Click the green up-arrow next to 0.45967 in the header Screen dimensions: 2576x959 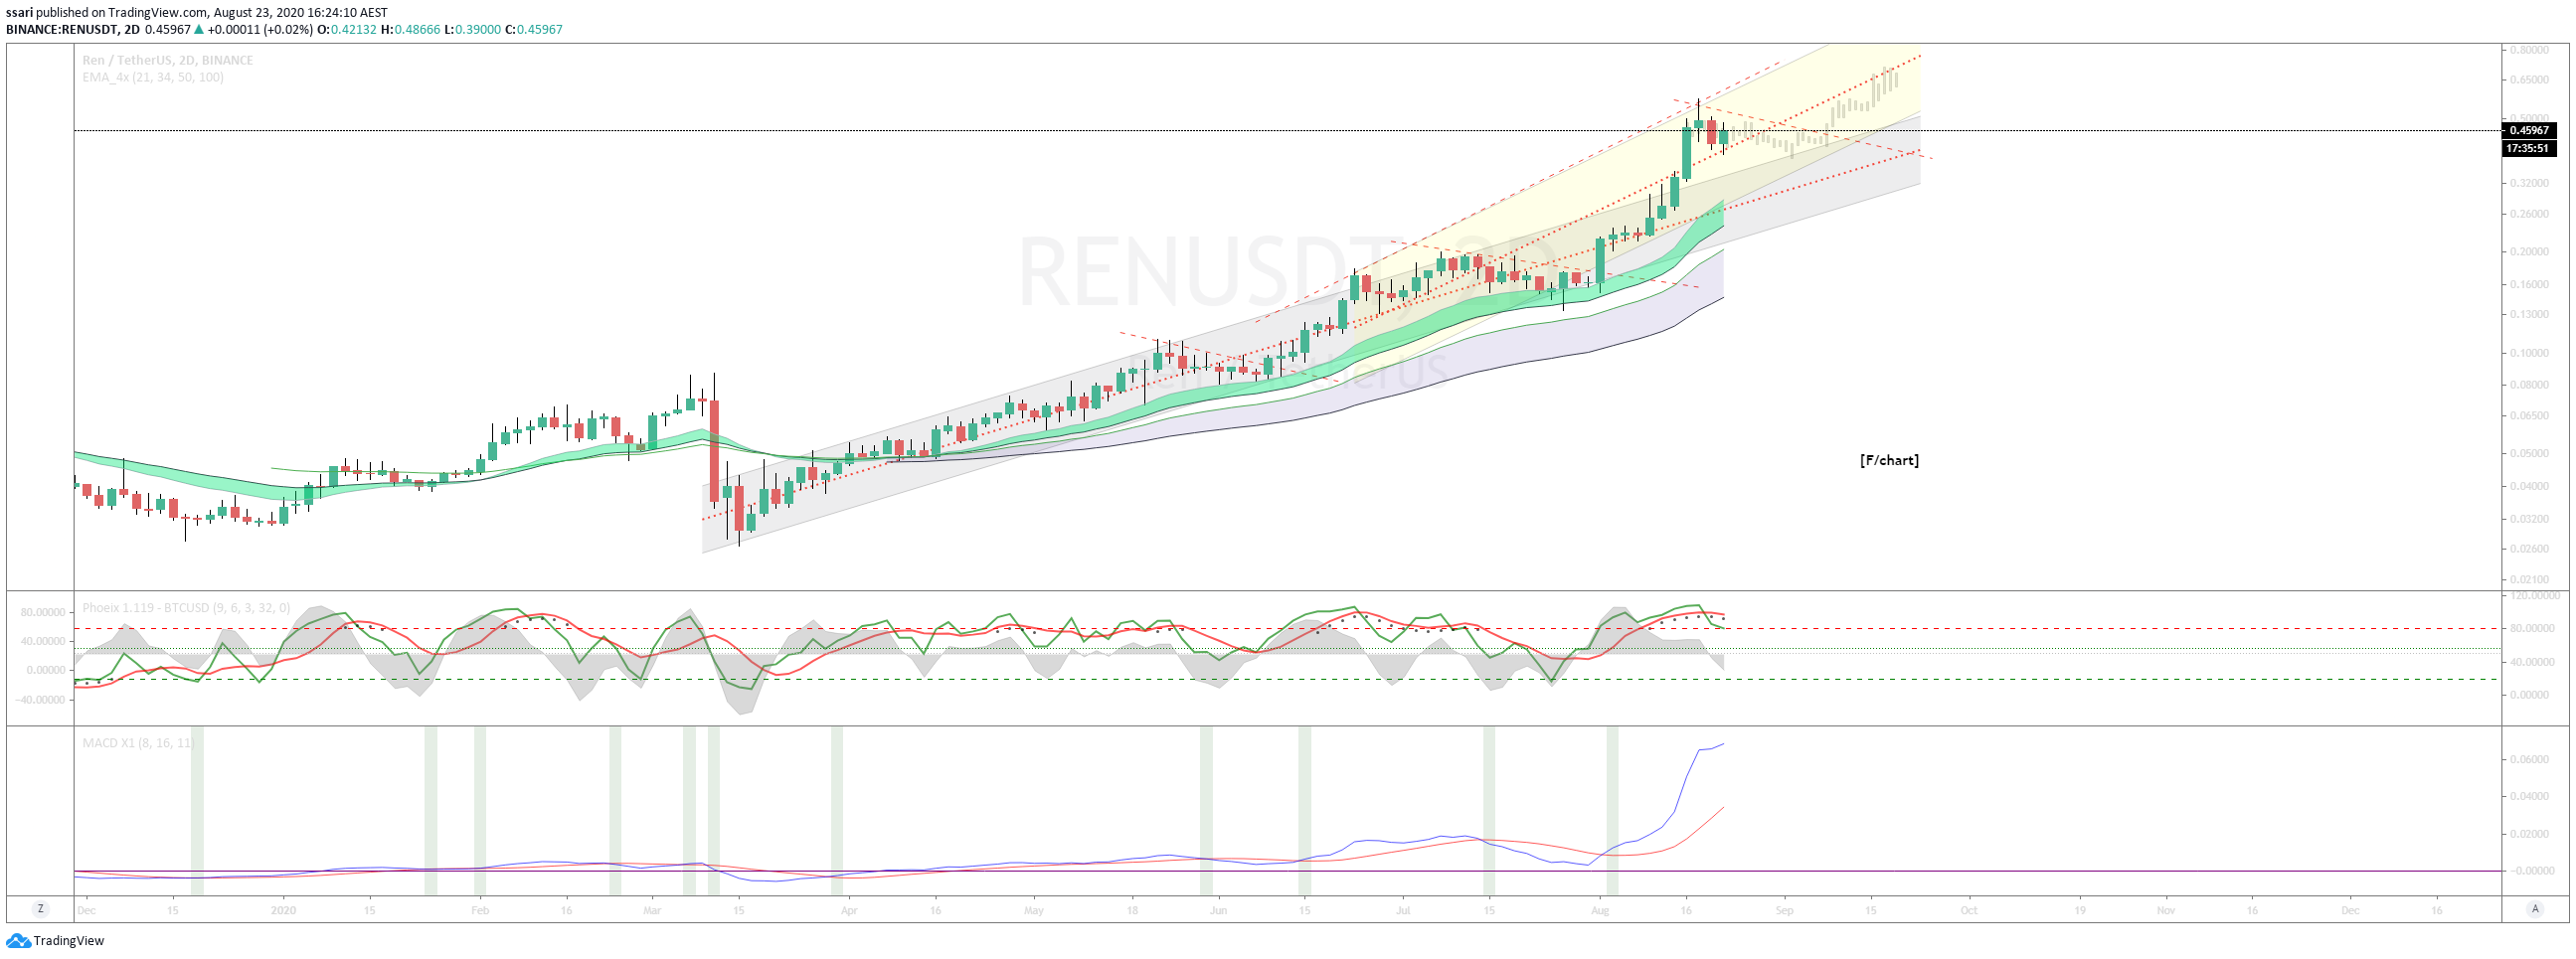199,30
